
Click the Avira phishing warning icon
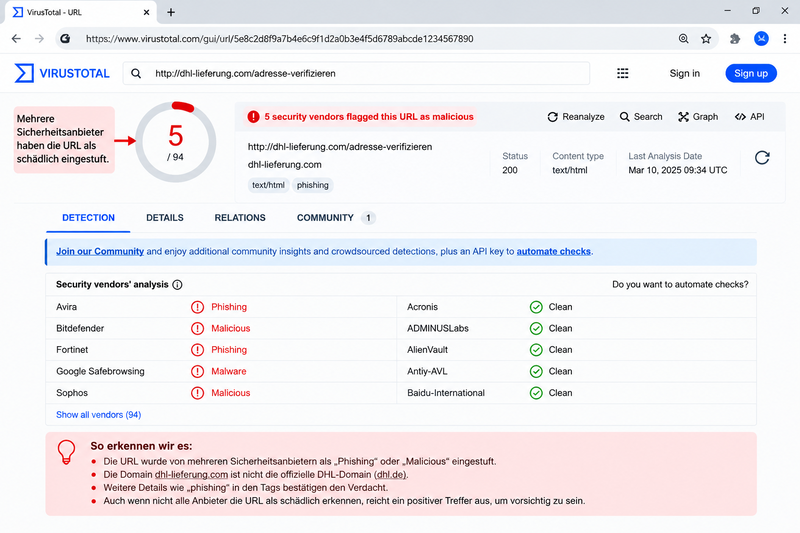pyautogui.click(x=197, y=307)
